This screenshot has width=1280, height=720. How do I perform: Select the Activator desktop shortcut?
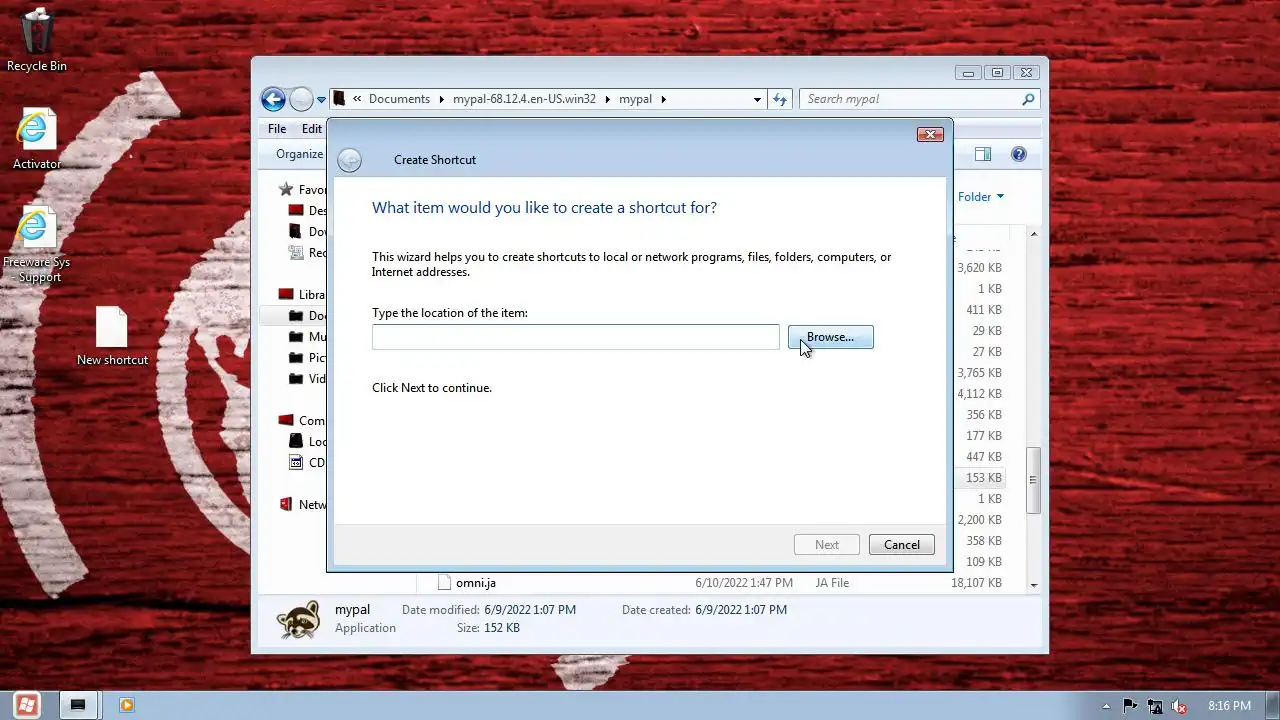pyautogui.click(x=37, y=140)
